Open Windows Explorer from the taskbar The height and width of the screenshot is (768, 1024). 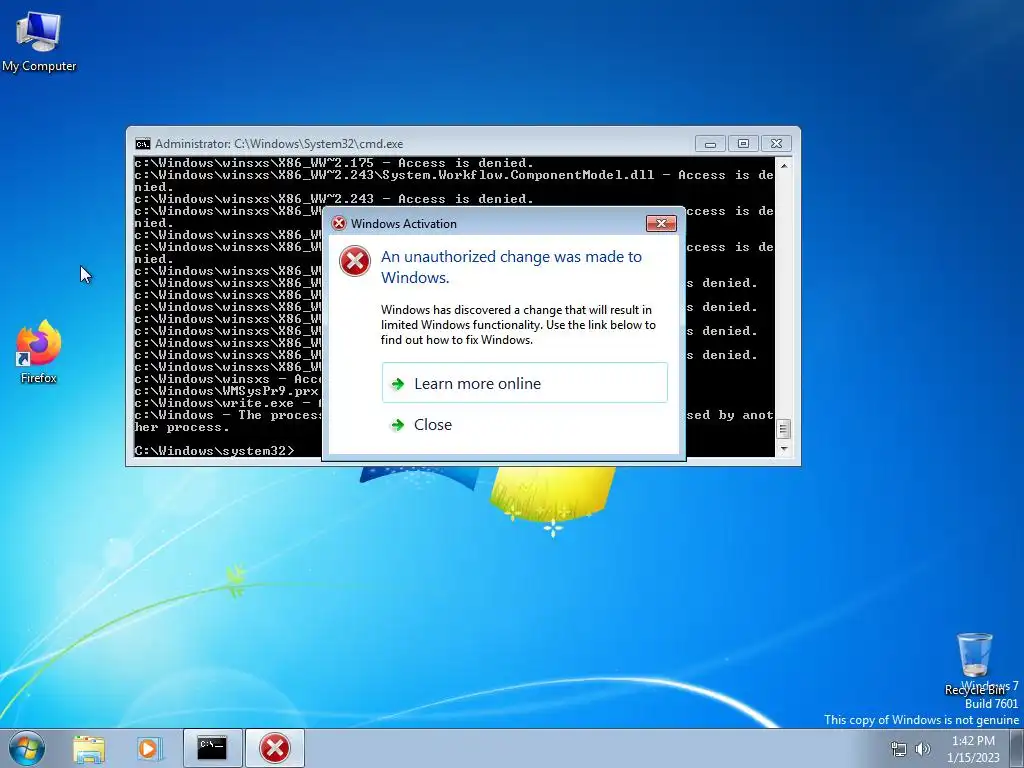(x=89, y=749)
